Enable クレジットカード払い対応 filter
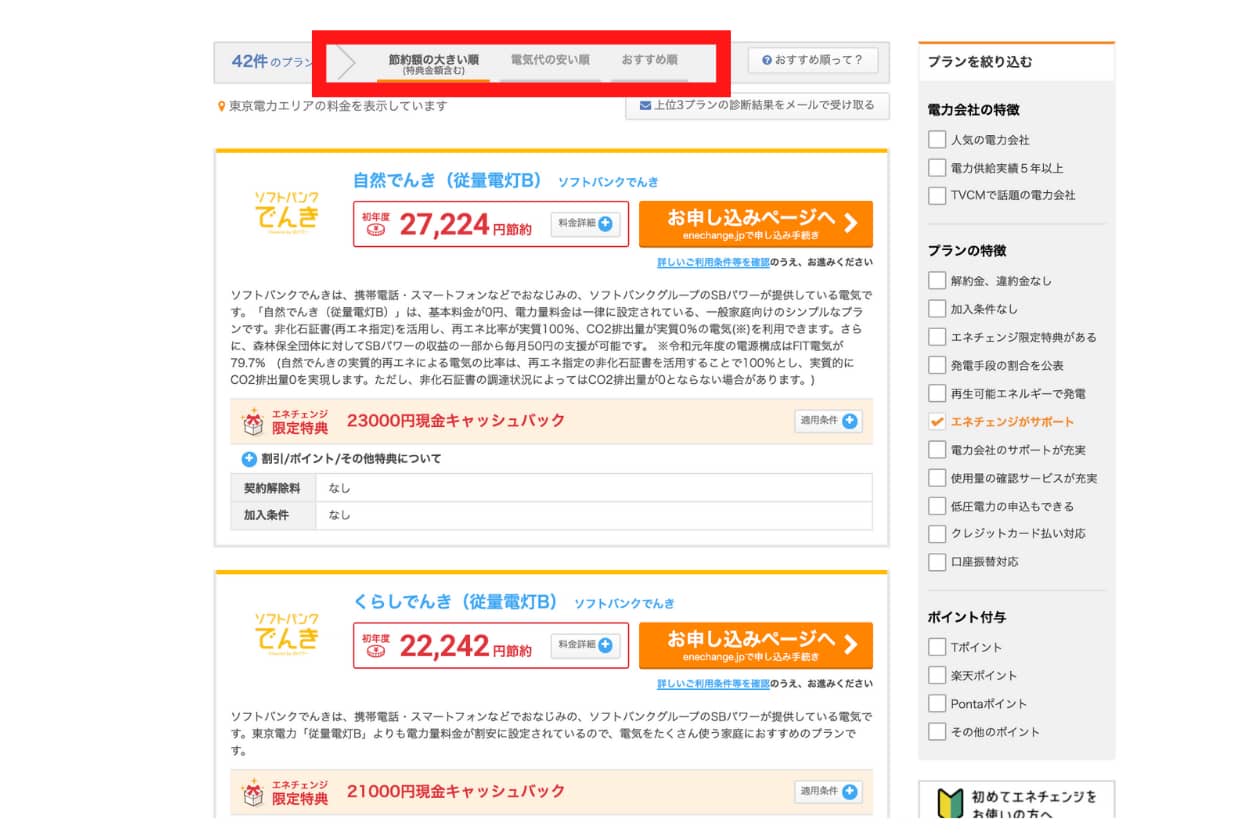 pyautogui.click(x=937, y=534)
